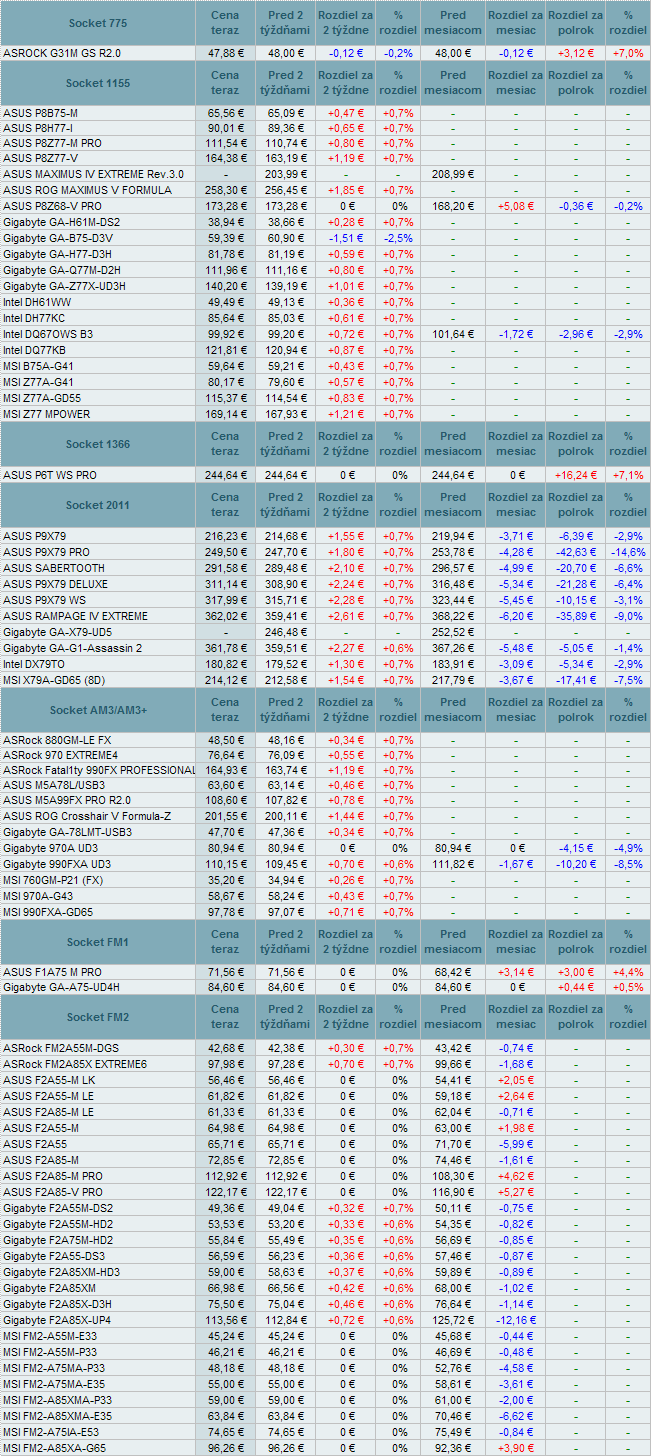Select the Socket 1366 section header
This screenshot has height=1456, width=651.
coord(98,443)
